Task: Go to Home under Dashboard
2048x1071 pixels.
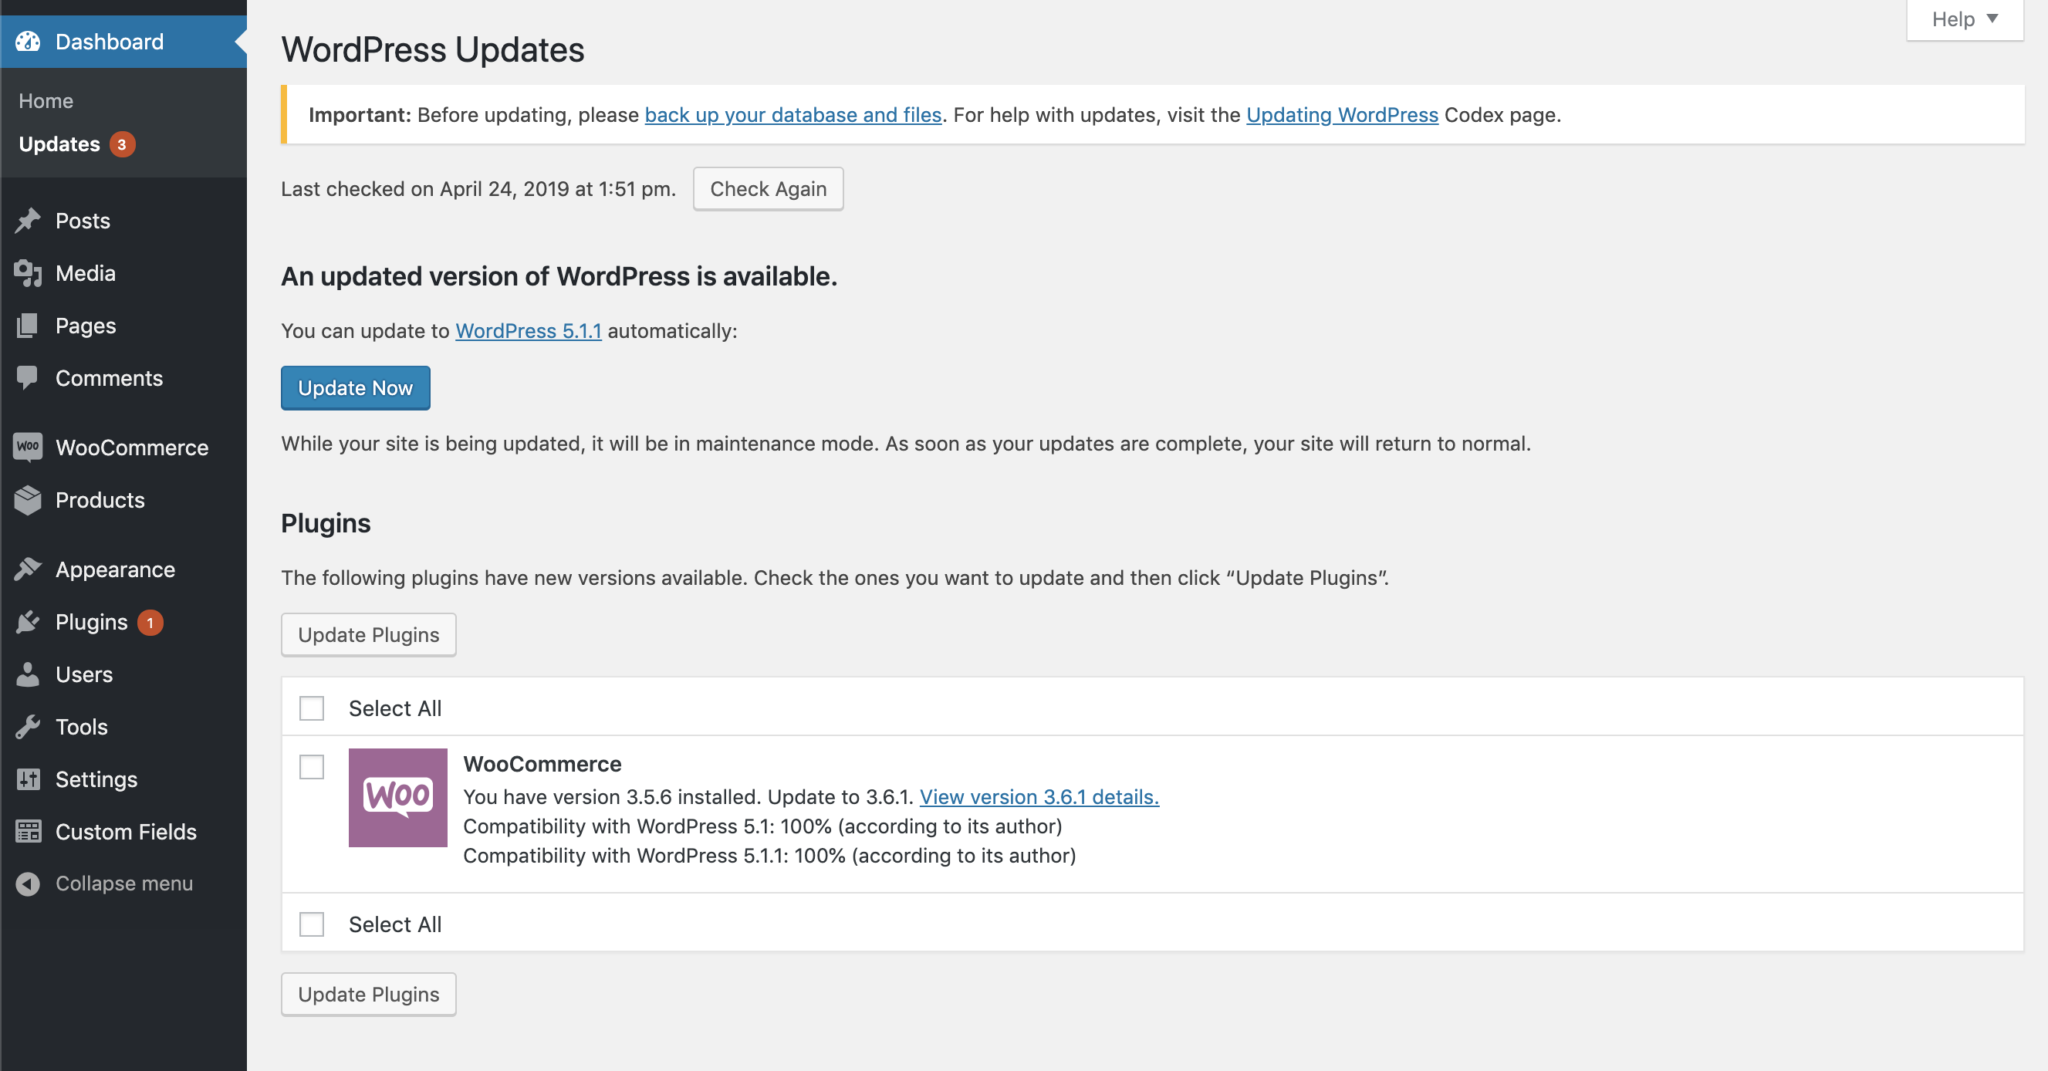Action: pos(46,101)
